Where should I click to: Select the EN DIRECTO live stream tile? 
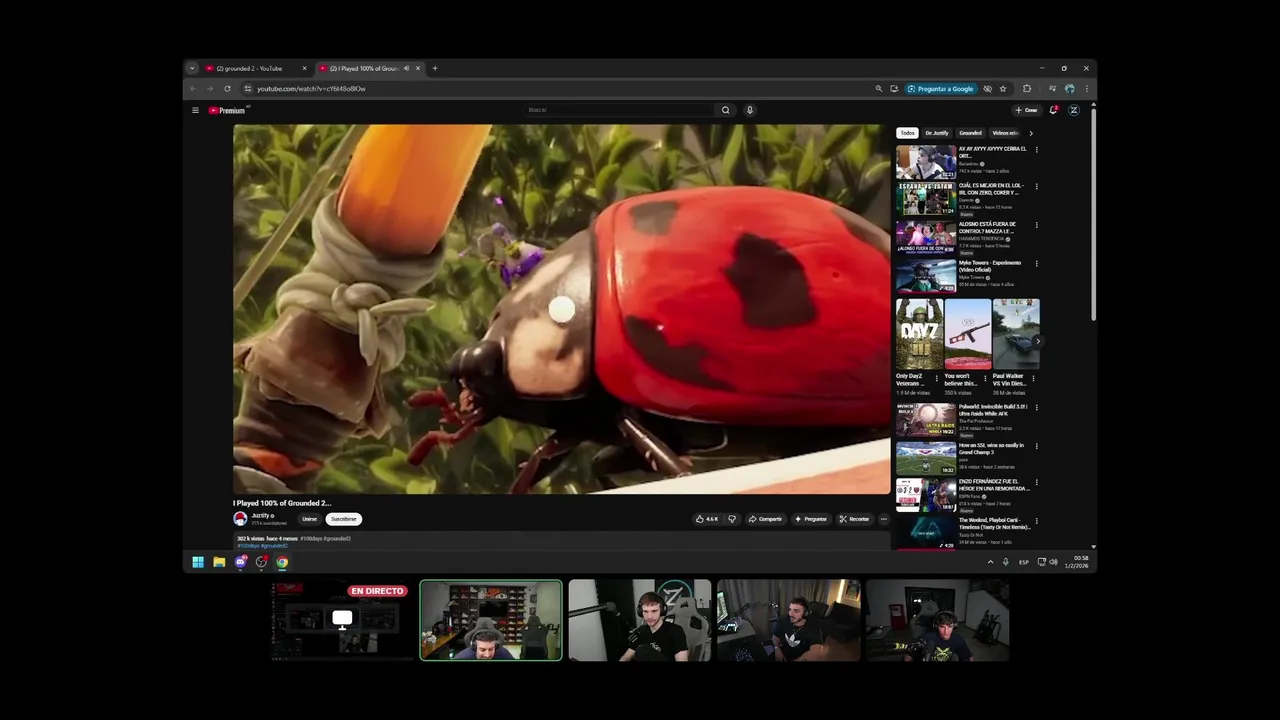(x=343, y=620)
